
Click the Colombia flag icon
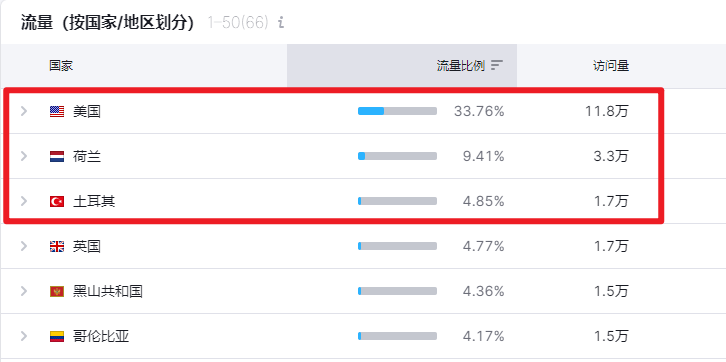coord(57,336)
